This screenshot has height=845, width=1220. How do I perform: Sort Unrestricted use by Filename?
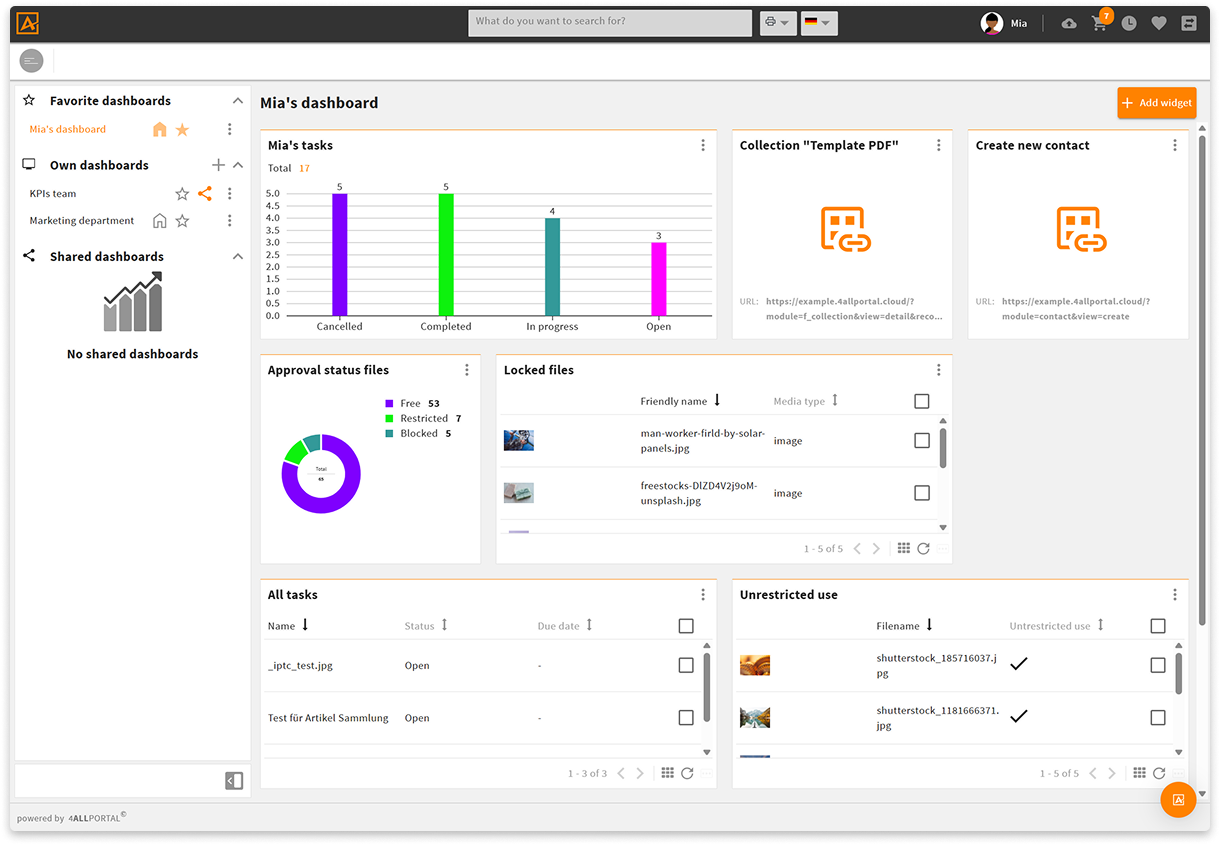click(905, 626)
